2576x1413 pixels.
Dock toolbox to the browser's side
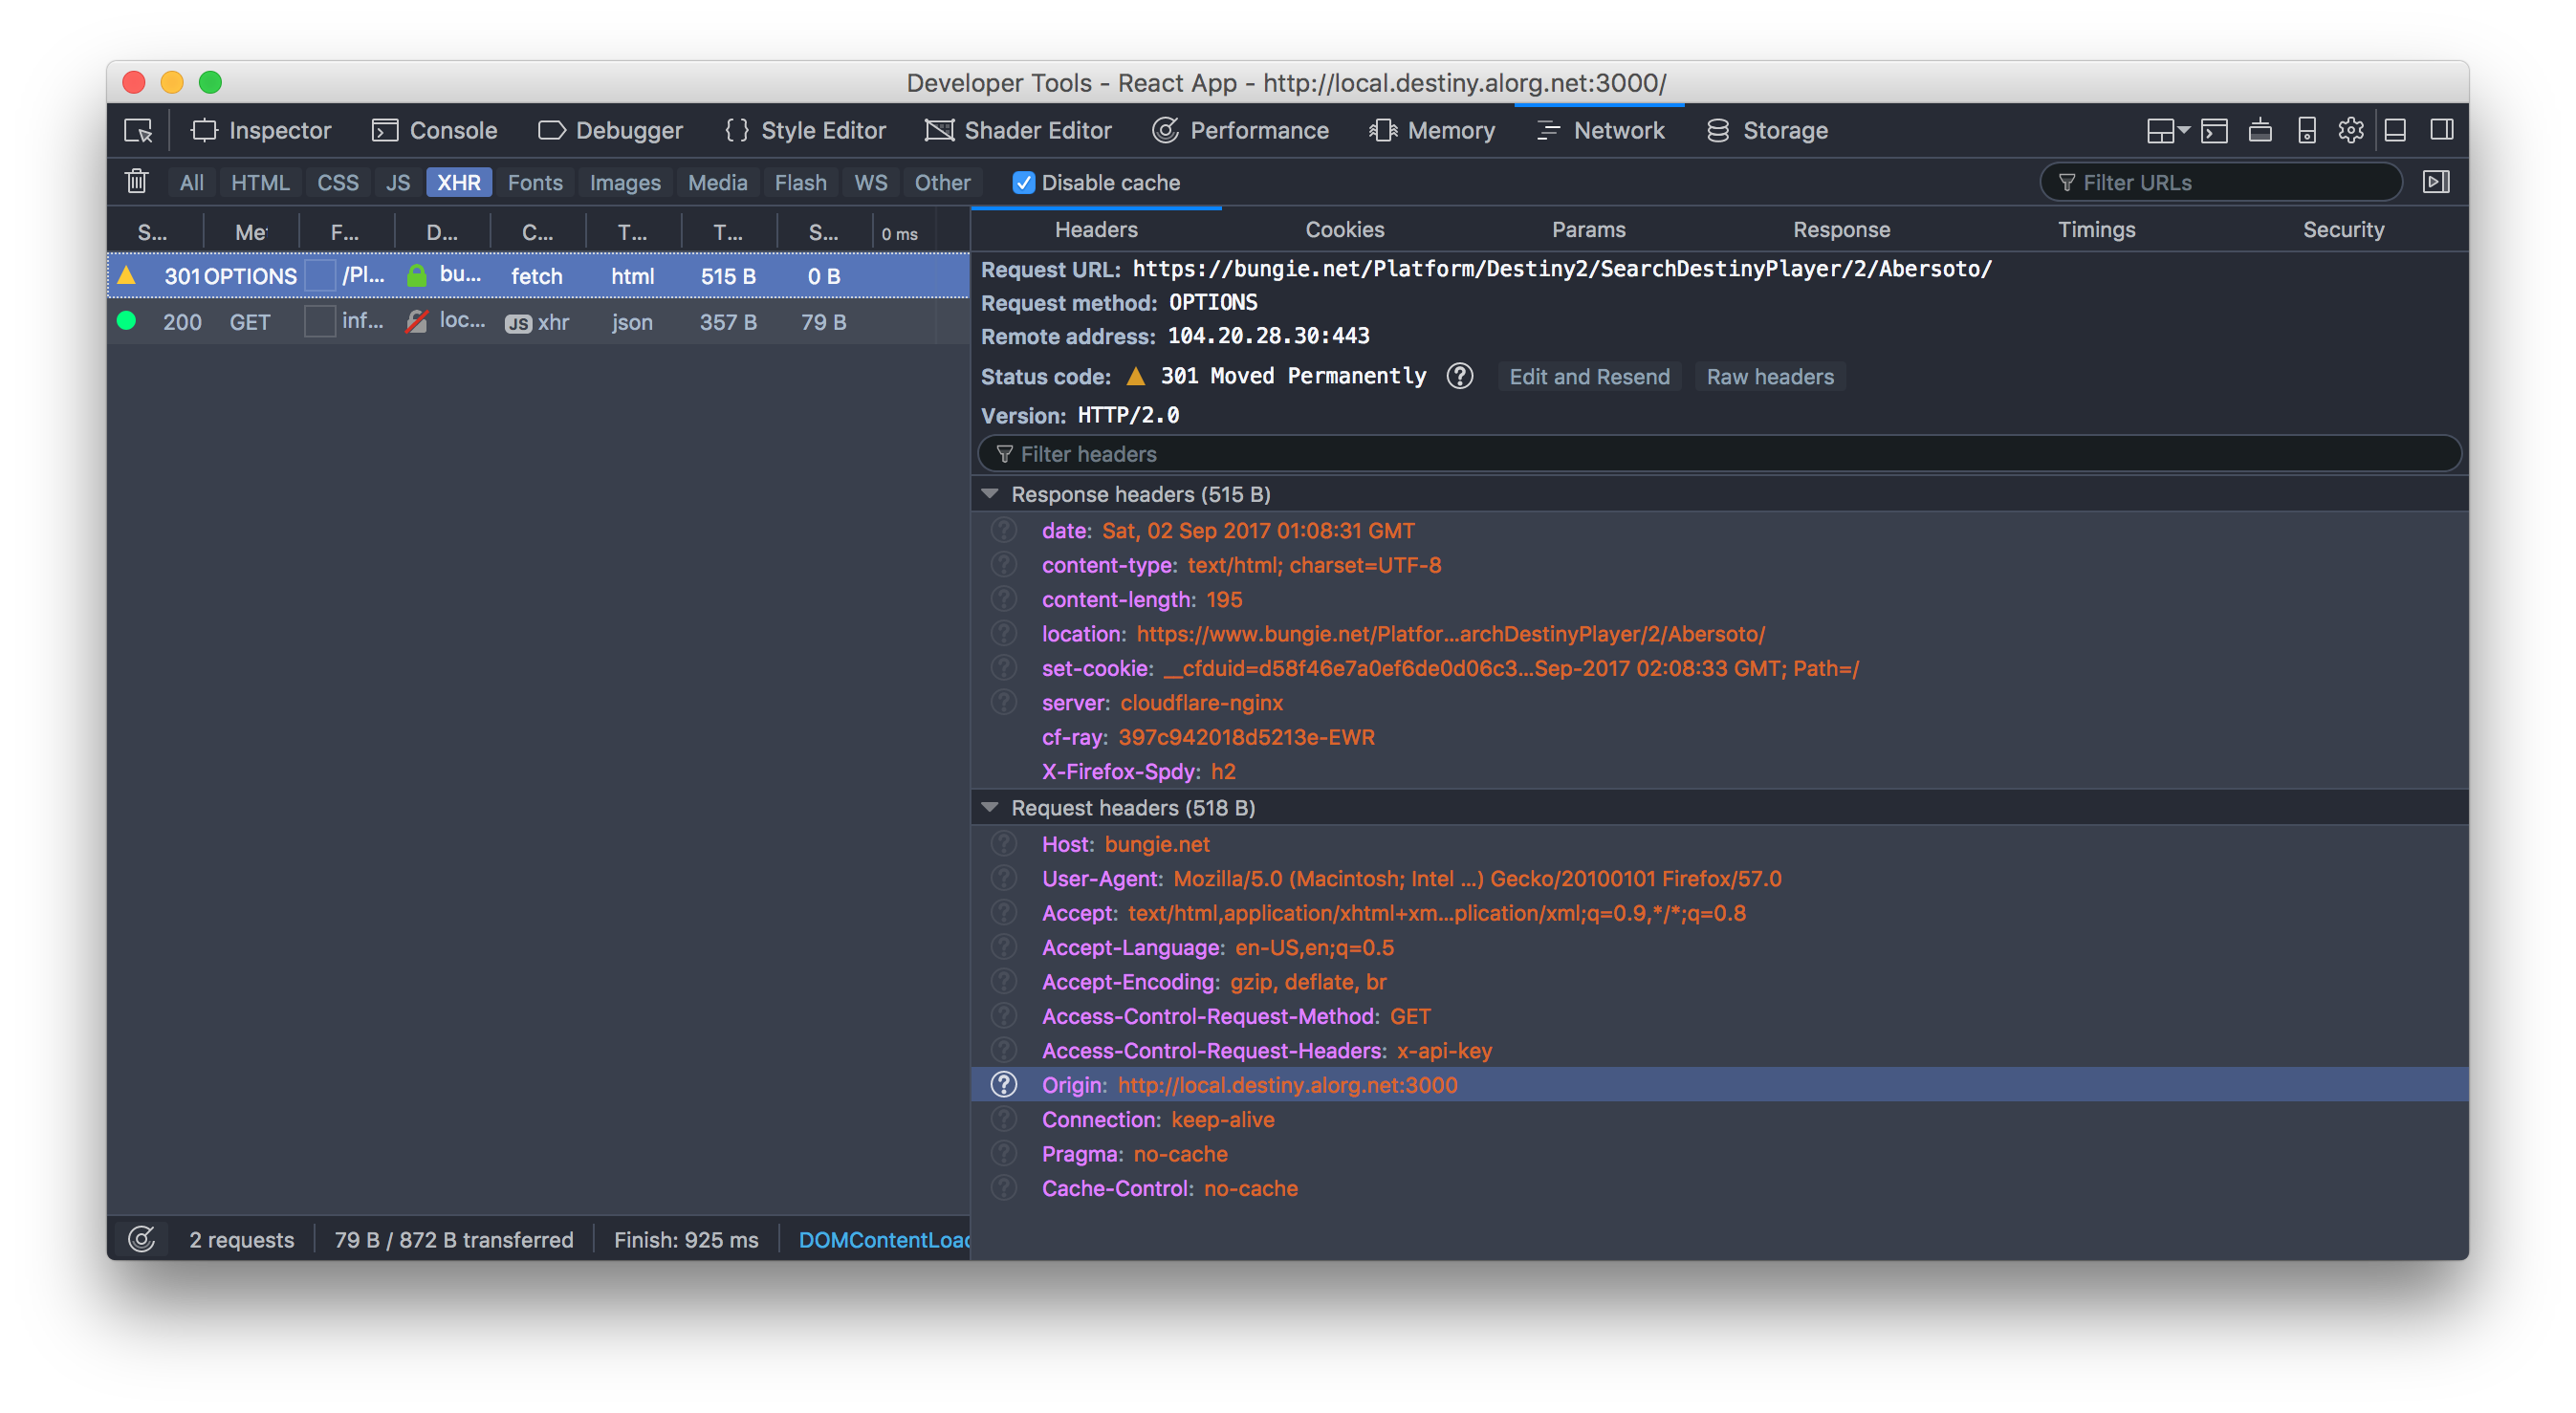click(x=2441, y=131)
